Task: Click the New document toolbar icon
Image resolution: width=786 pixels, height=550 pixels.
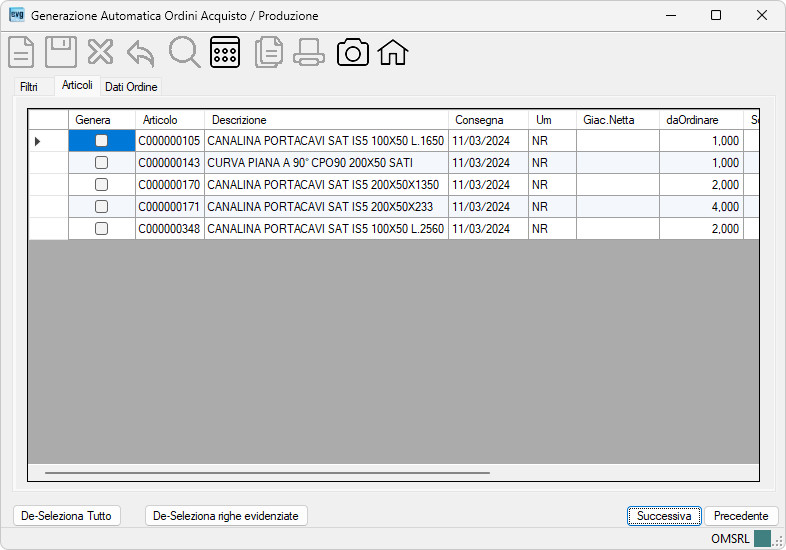Action: pyautogui.click(x=21, y=52)
